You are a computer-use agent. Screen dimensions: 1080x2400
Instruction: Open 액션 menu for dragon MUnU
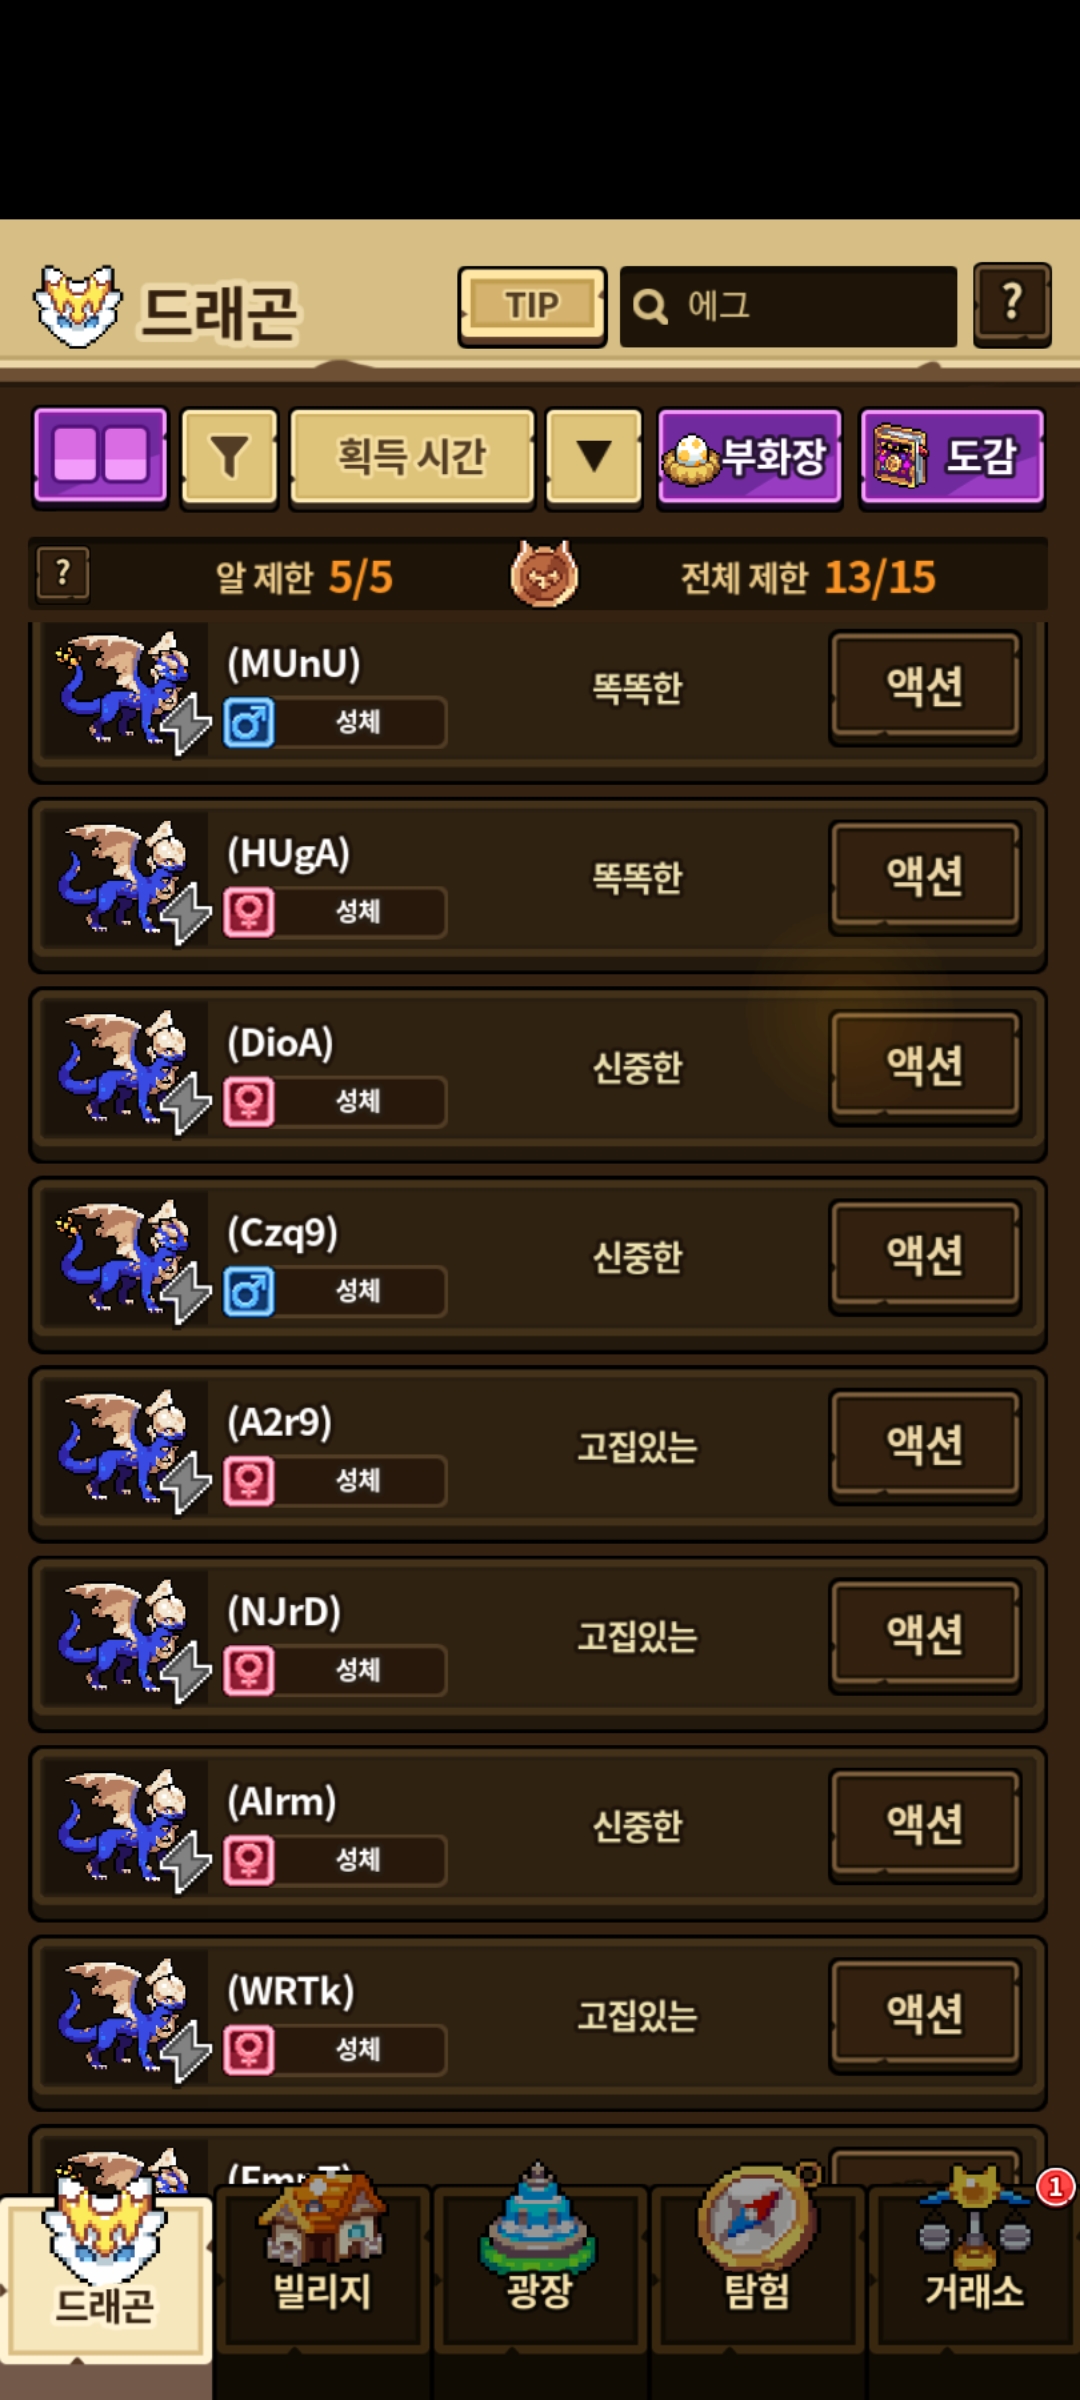[925, 686]
